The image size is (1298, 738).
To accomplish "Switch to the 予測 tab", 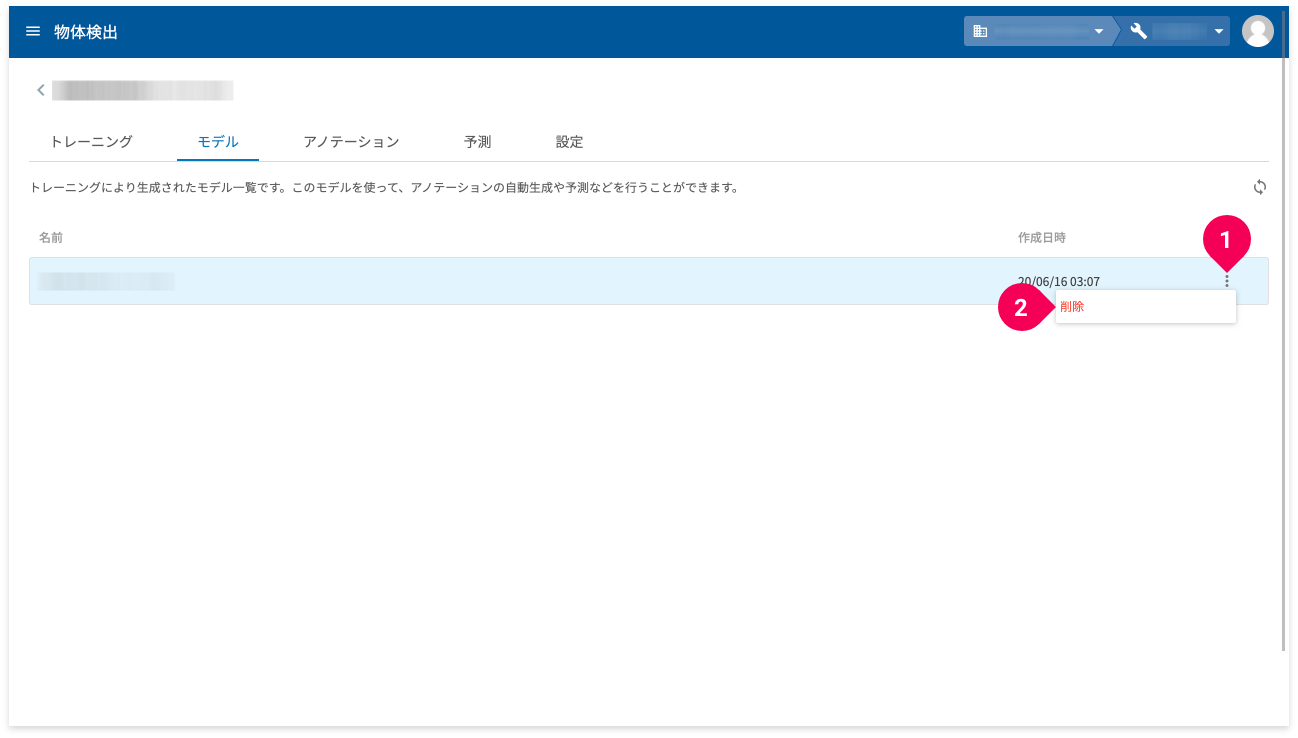I will 477,142.
